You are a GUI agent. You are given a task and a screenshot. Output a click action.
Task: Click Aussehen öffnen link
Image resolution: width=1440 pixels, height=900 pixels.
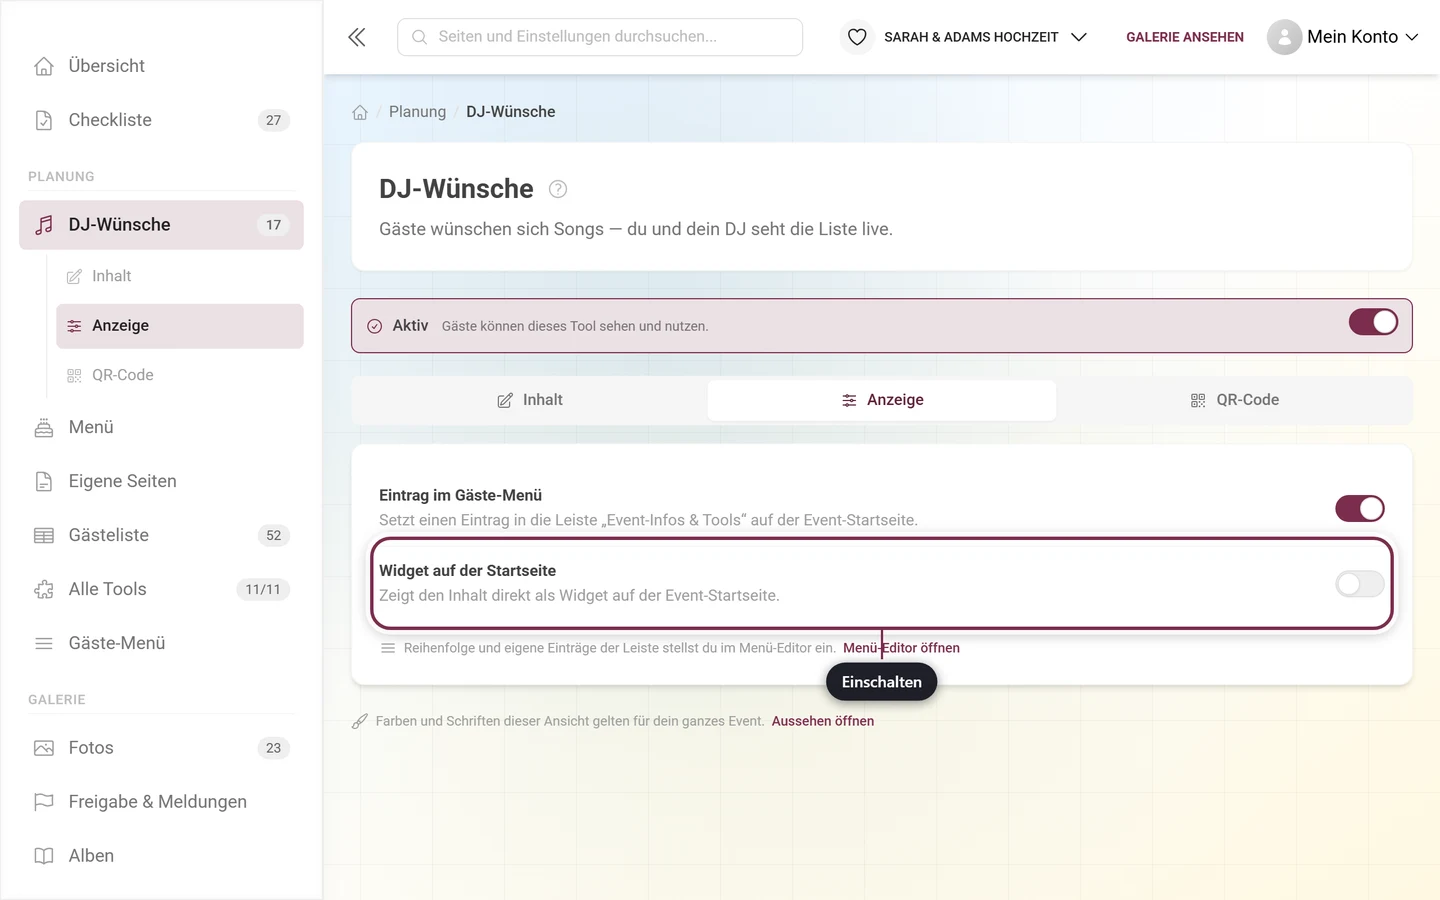(823, 721)
